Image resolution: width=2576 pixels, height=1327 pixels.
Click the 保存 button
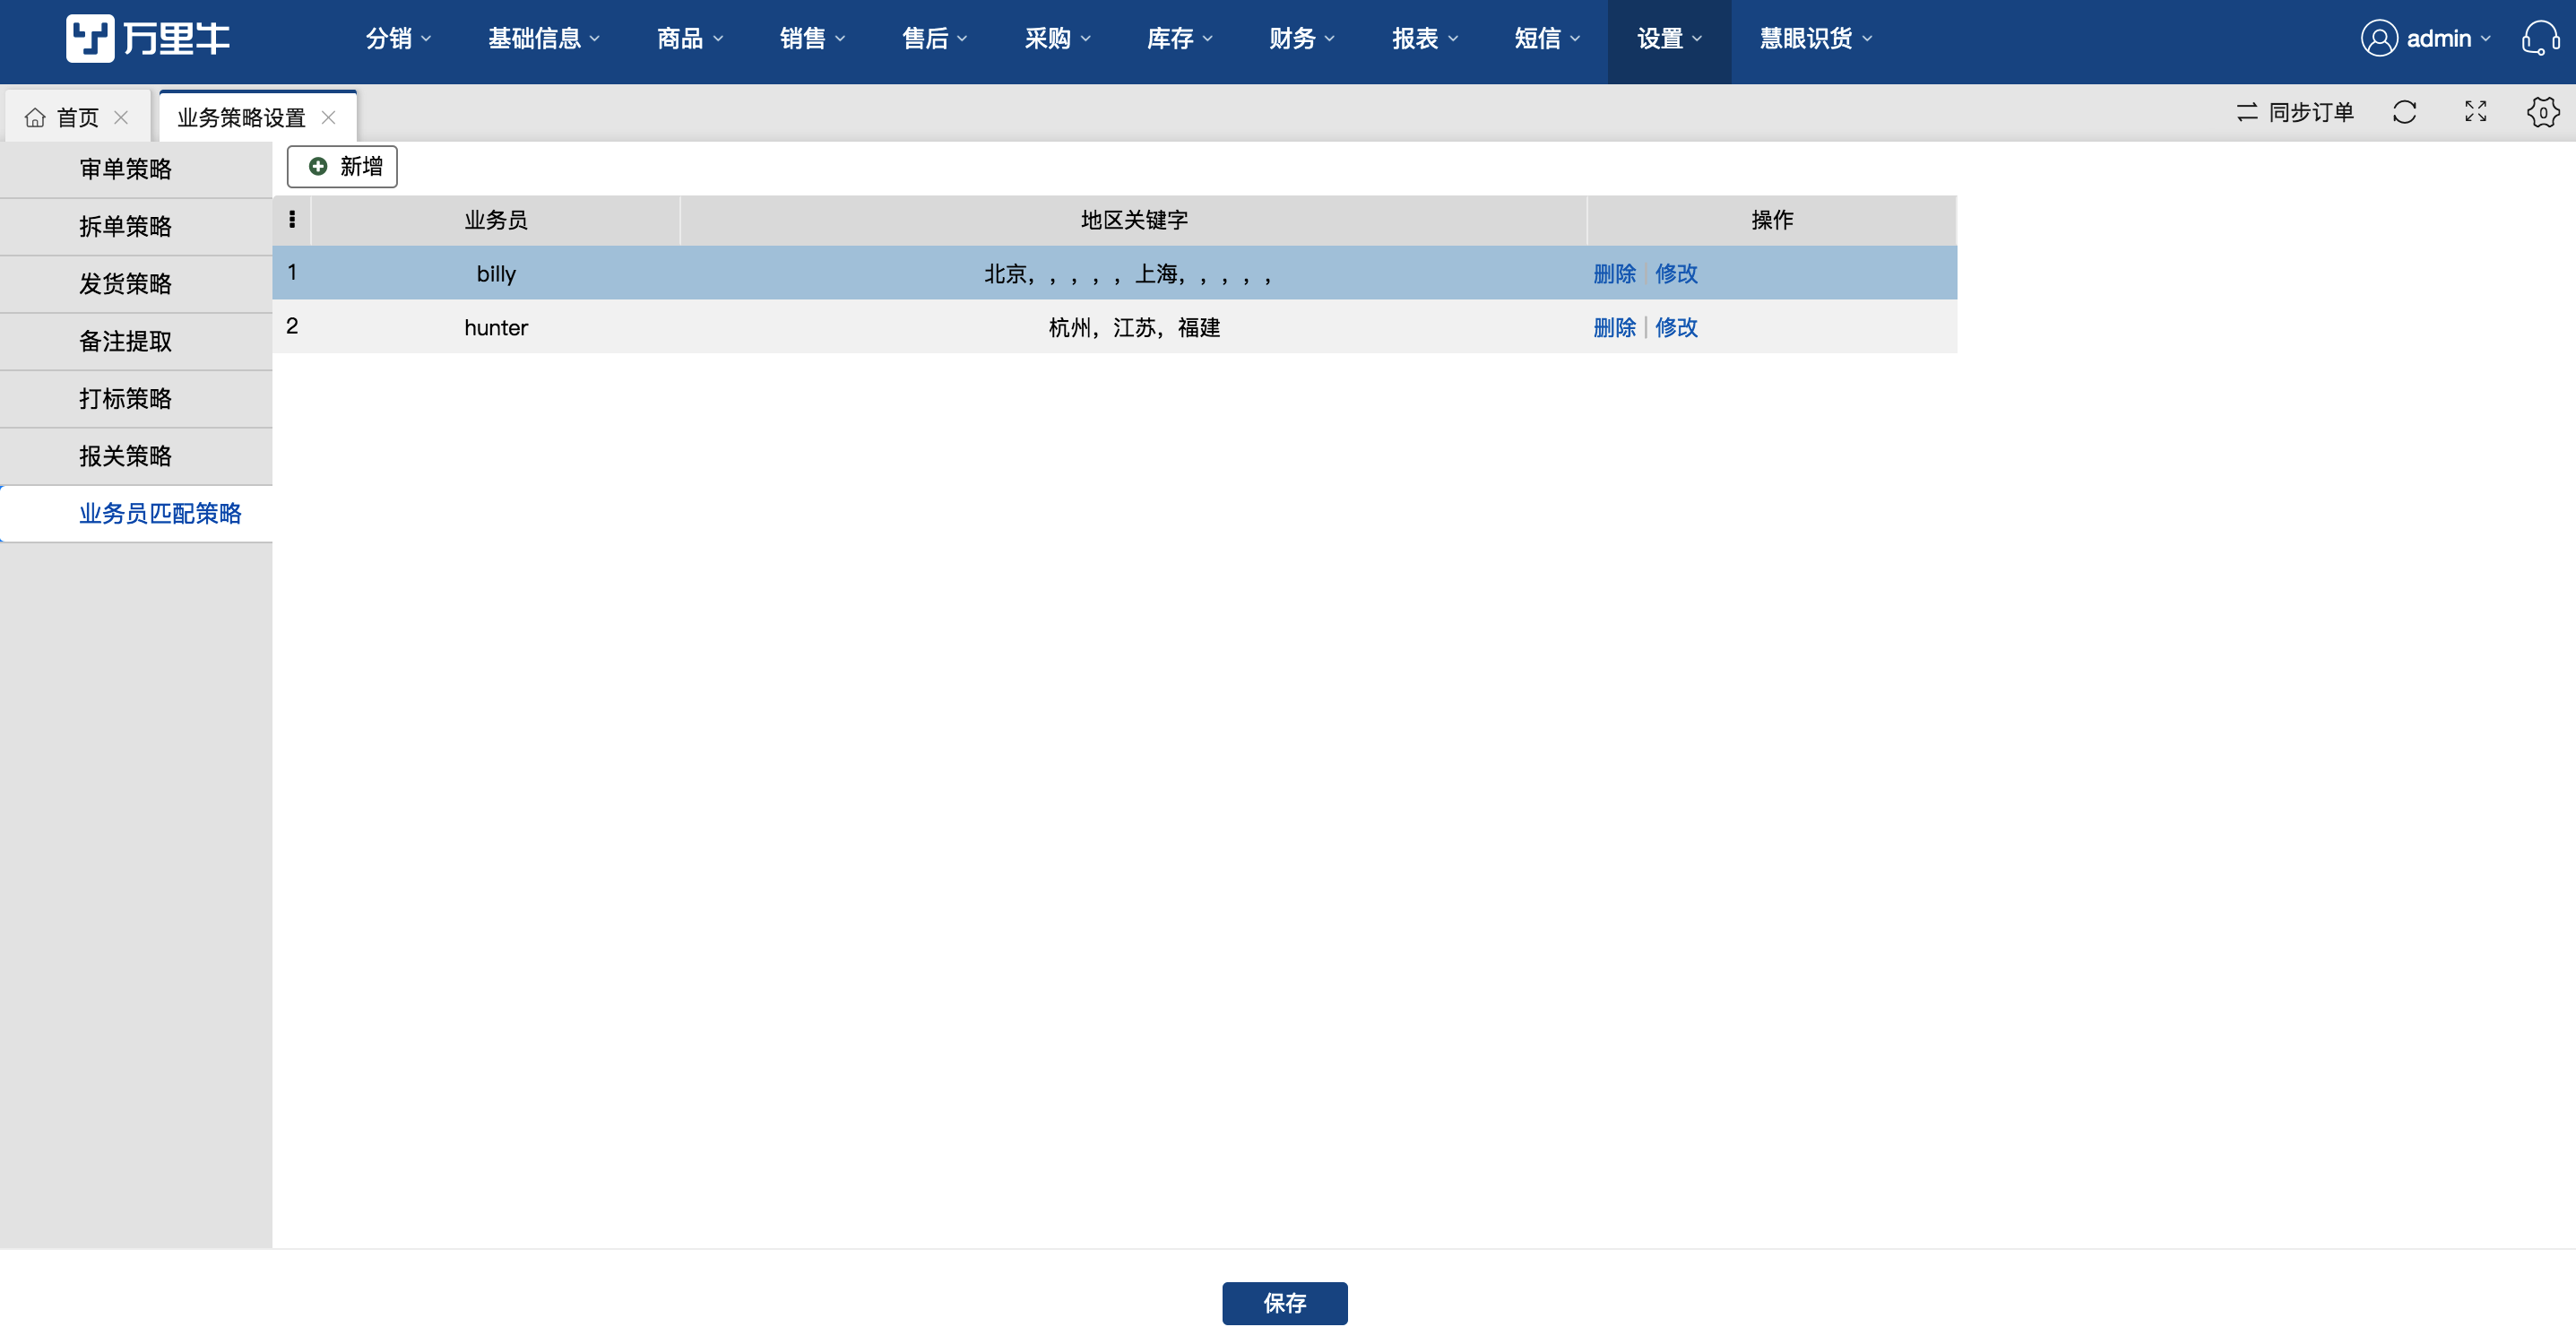1284,1302
